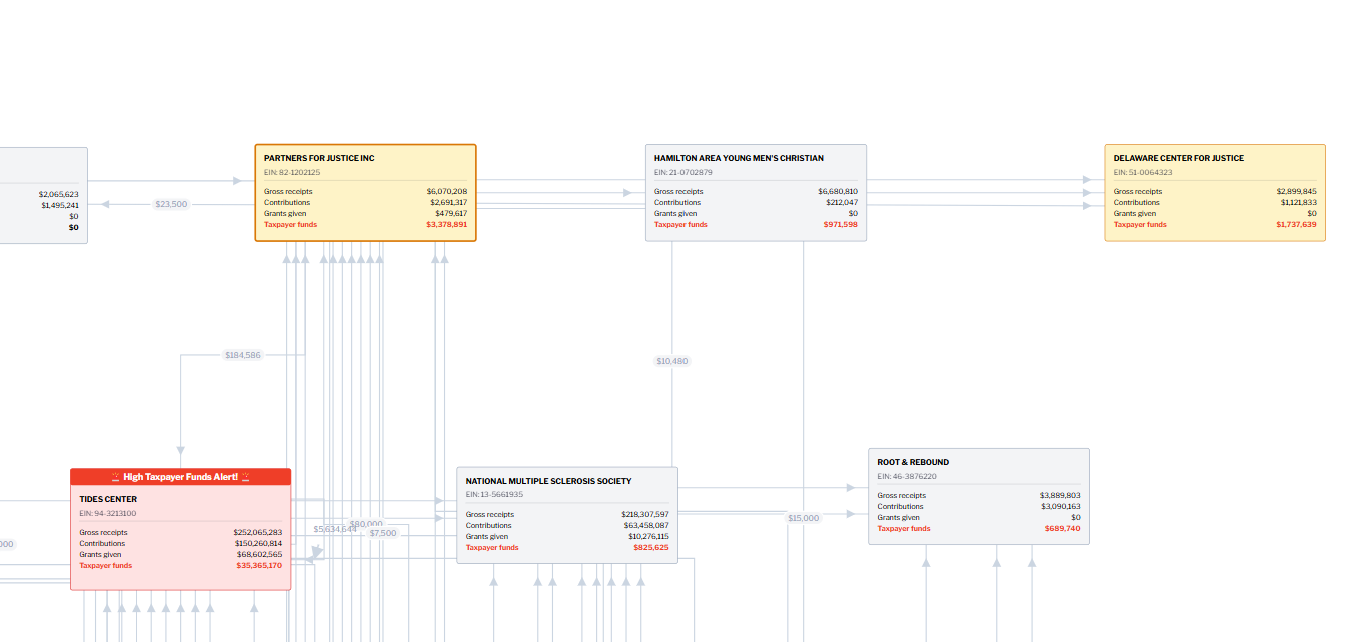
Task: Click taxpayer funds amount $3,378,891
Action: [x=447, y=224]
